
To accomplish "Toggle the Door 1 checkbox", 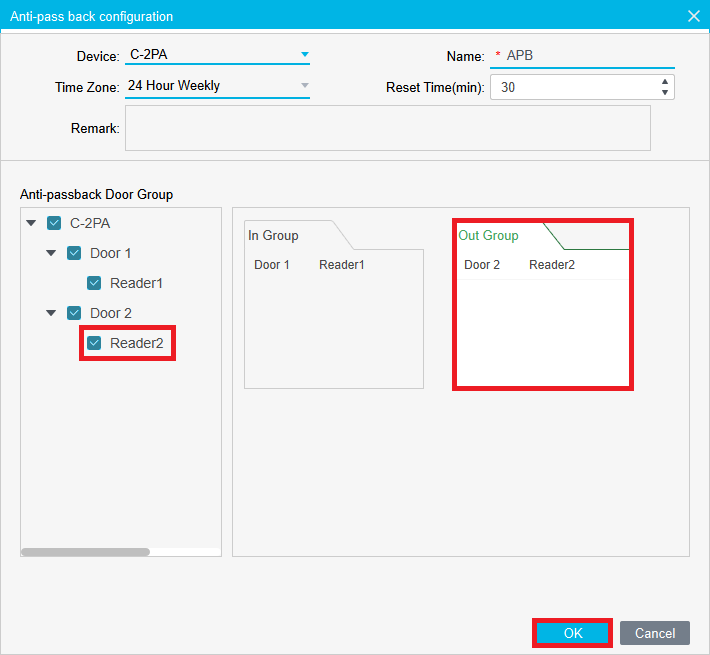I will pos(74,253).
